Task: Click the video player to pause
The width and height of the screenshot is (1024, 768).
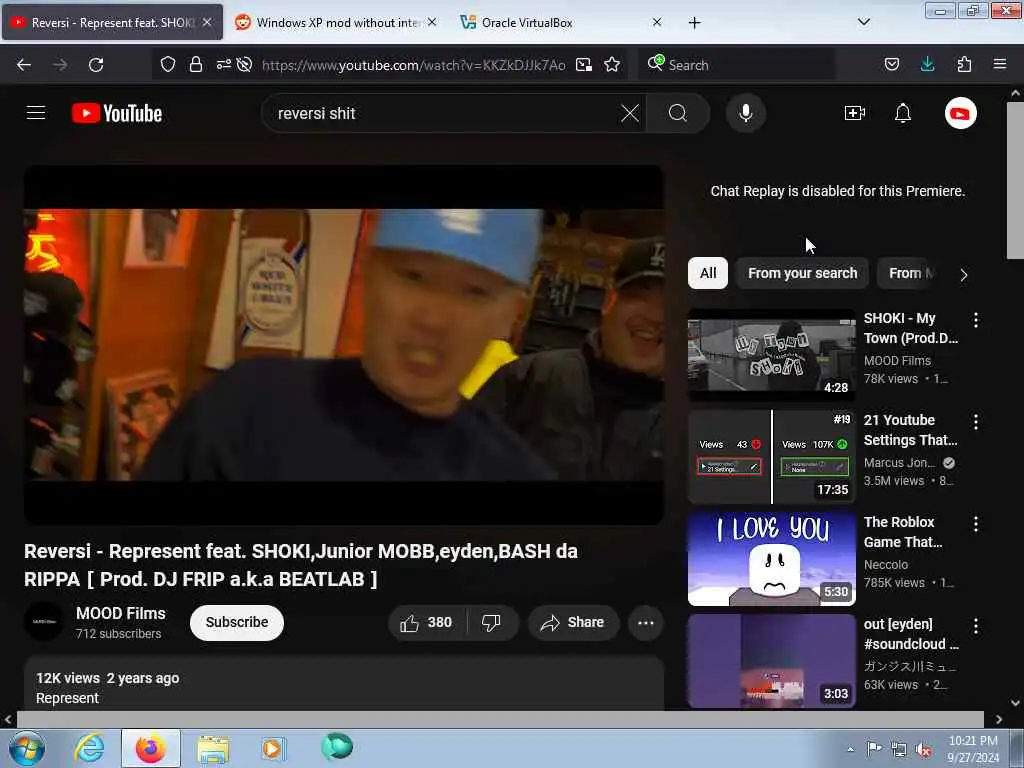Action: click(x=344, y=345)
